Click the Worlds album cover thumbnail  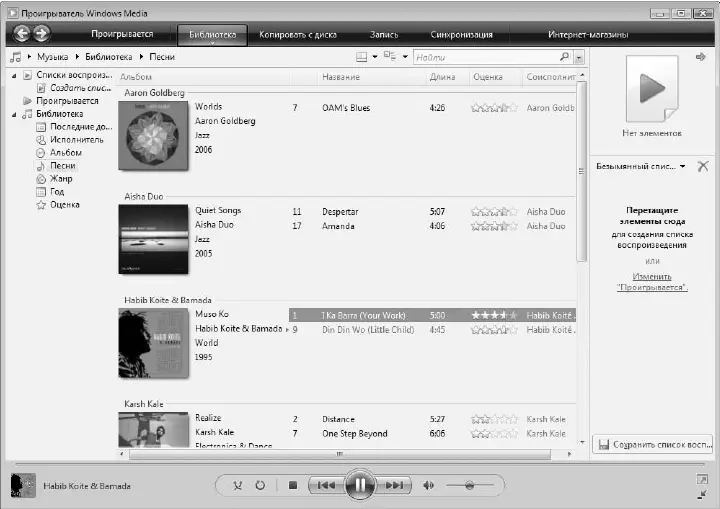click(153, 136)
